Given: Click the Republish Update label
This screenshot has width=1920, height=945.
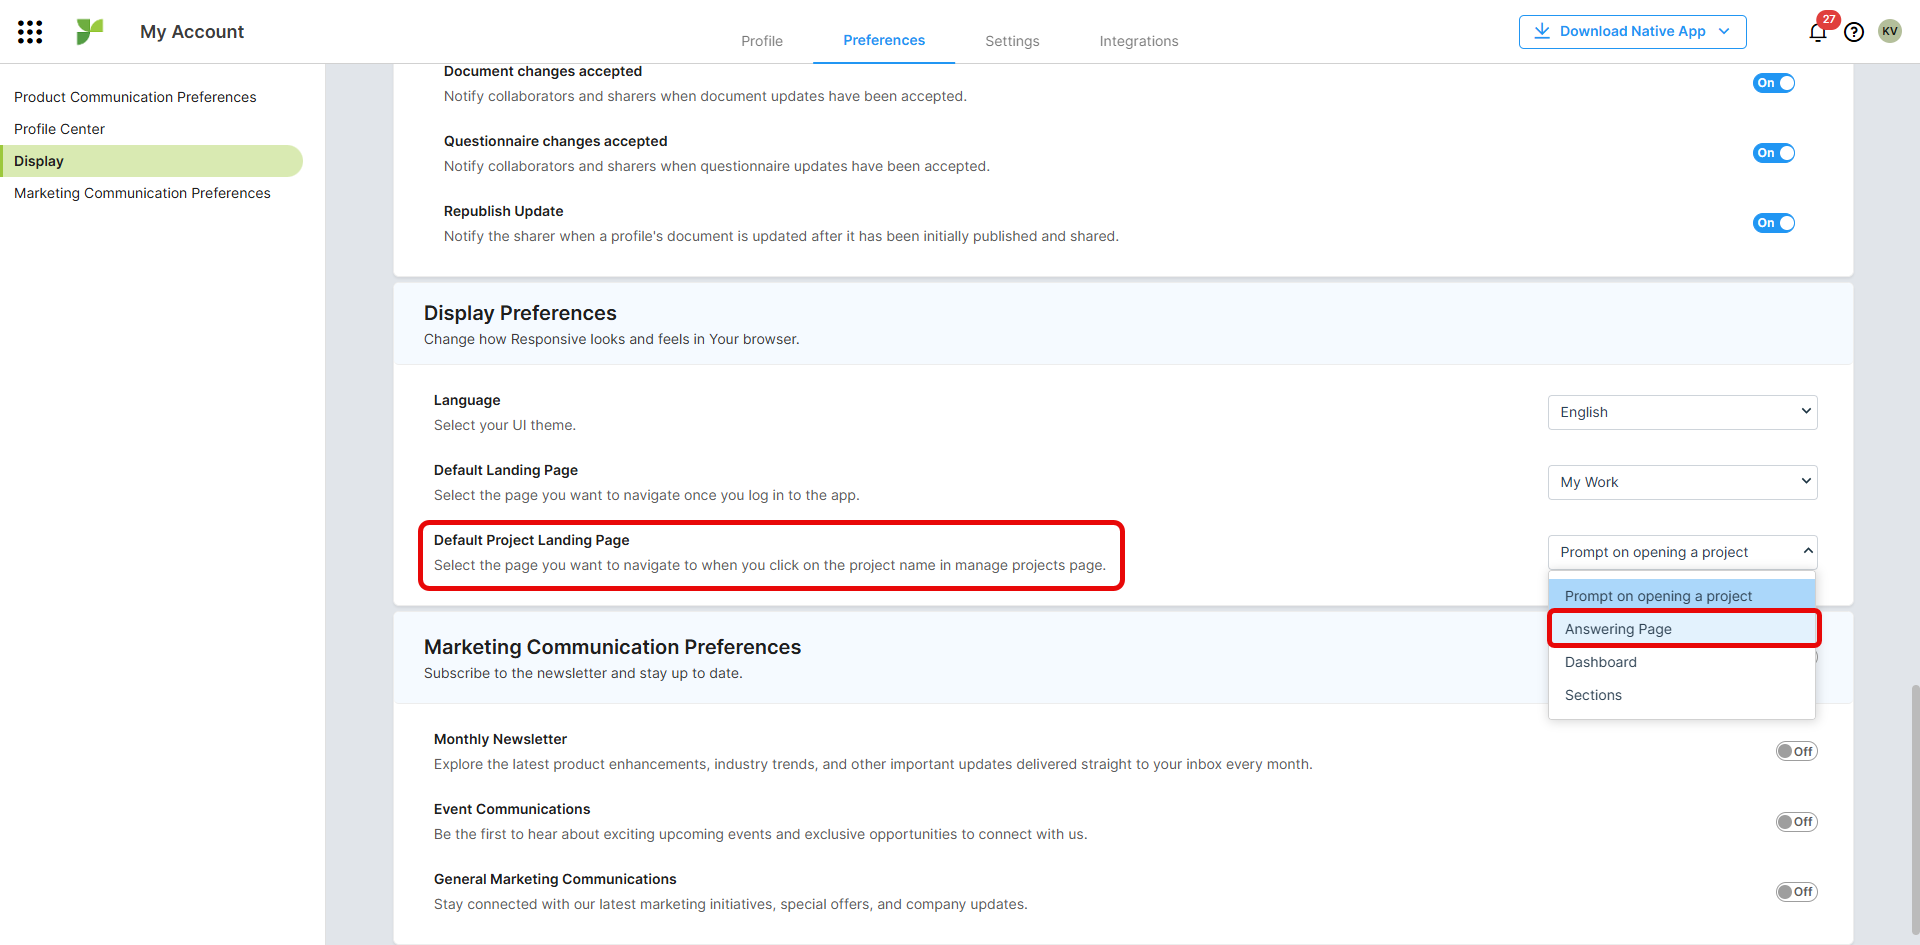Looking at the screenshot, I should (x=503, y=211).
